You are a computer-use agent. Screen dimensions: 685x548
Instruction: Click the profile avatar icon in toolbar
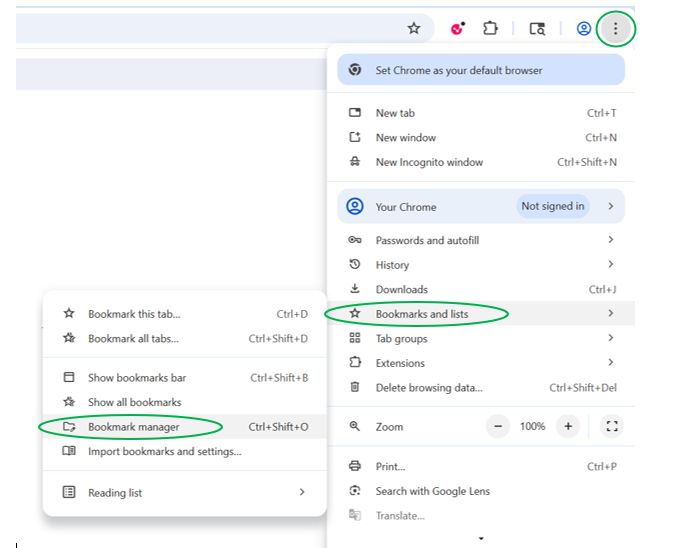tap(583, 29)
